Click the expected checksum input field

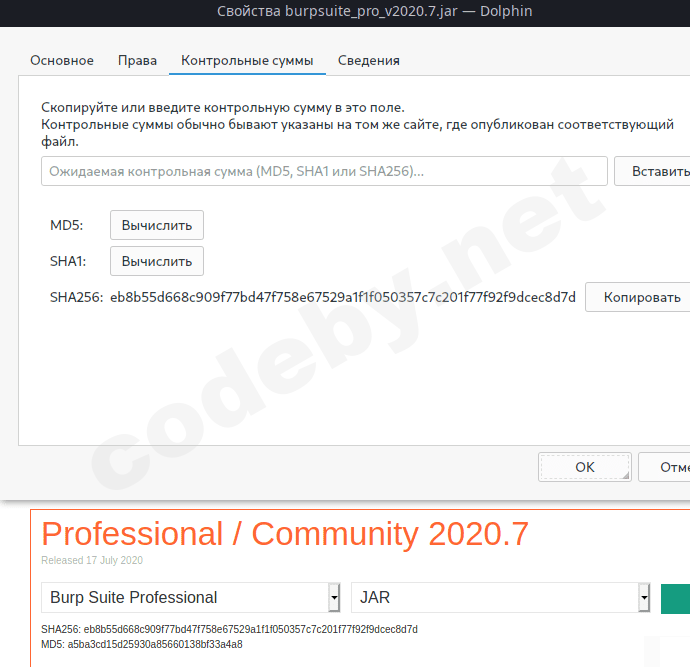point(324,171)
